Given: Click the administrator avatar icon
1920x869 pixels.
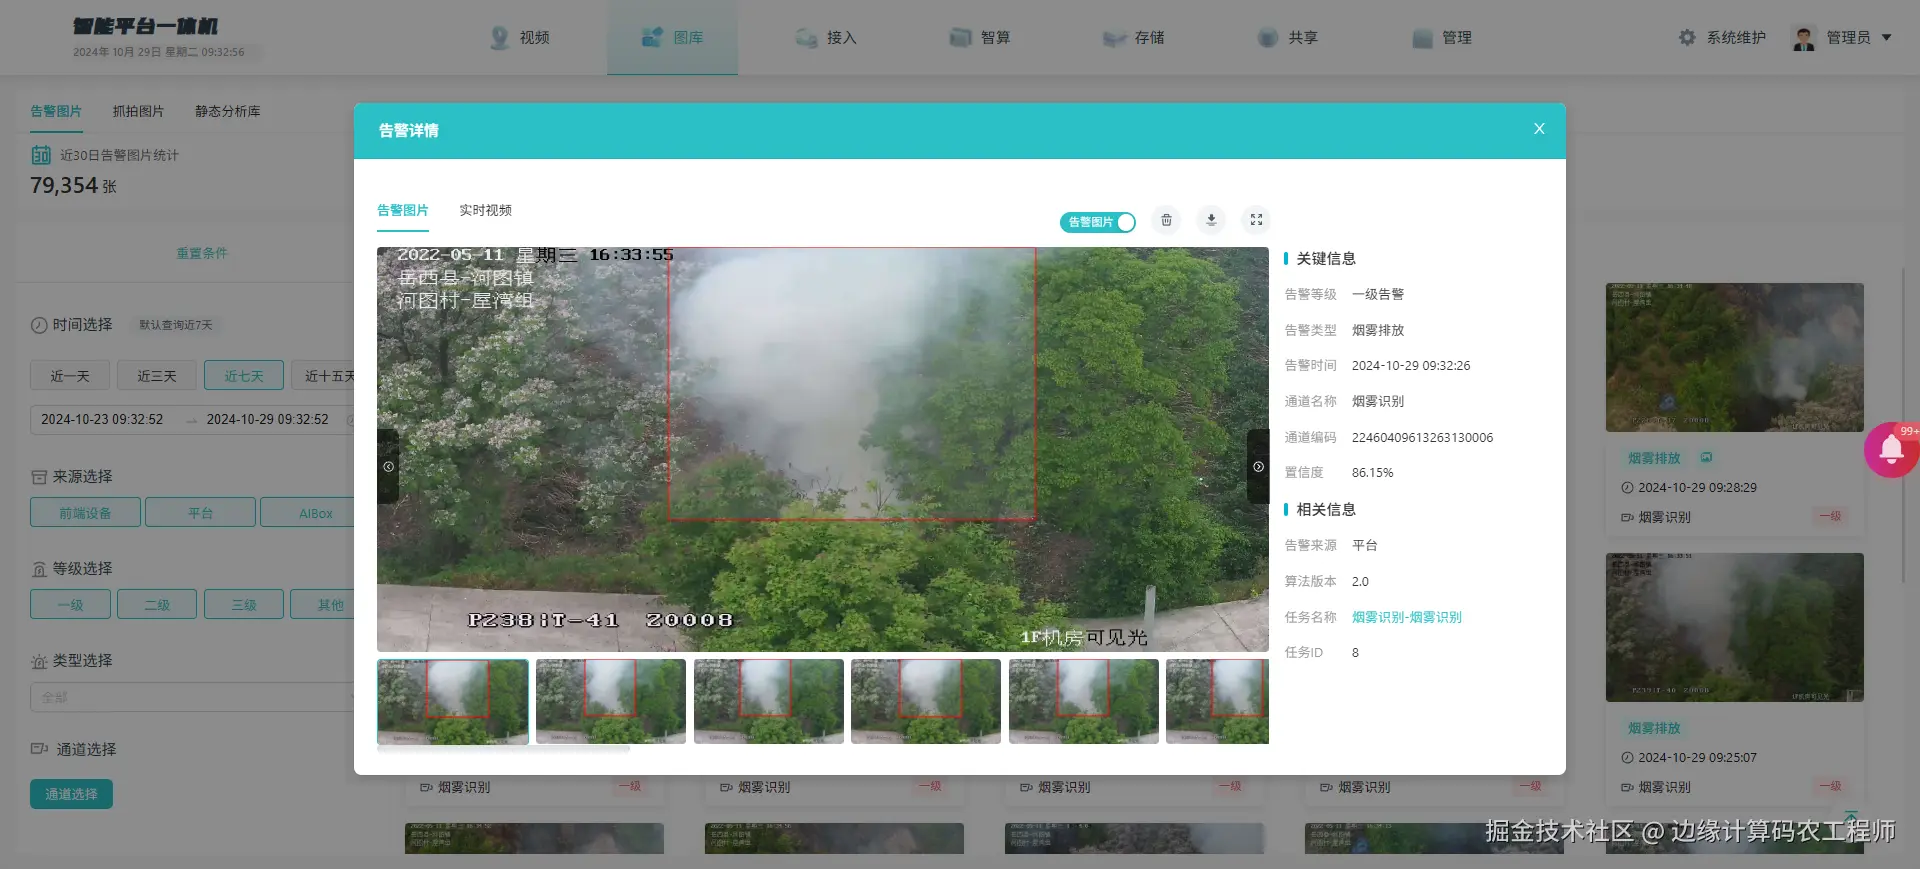Looking at the screenshot, I should tap(1804, 38).
